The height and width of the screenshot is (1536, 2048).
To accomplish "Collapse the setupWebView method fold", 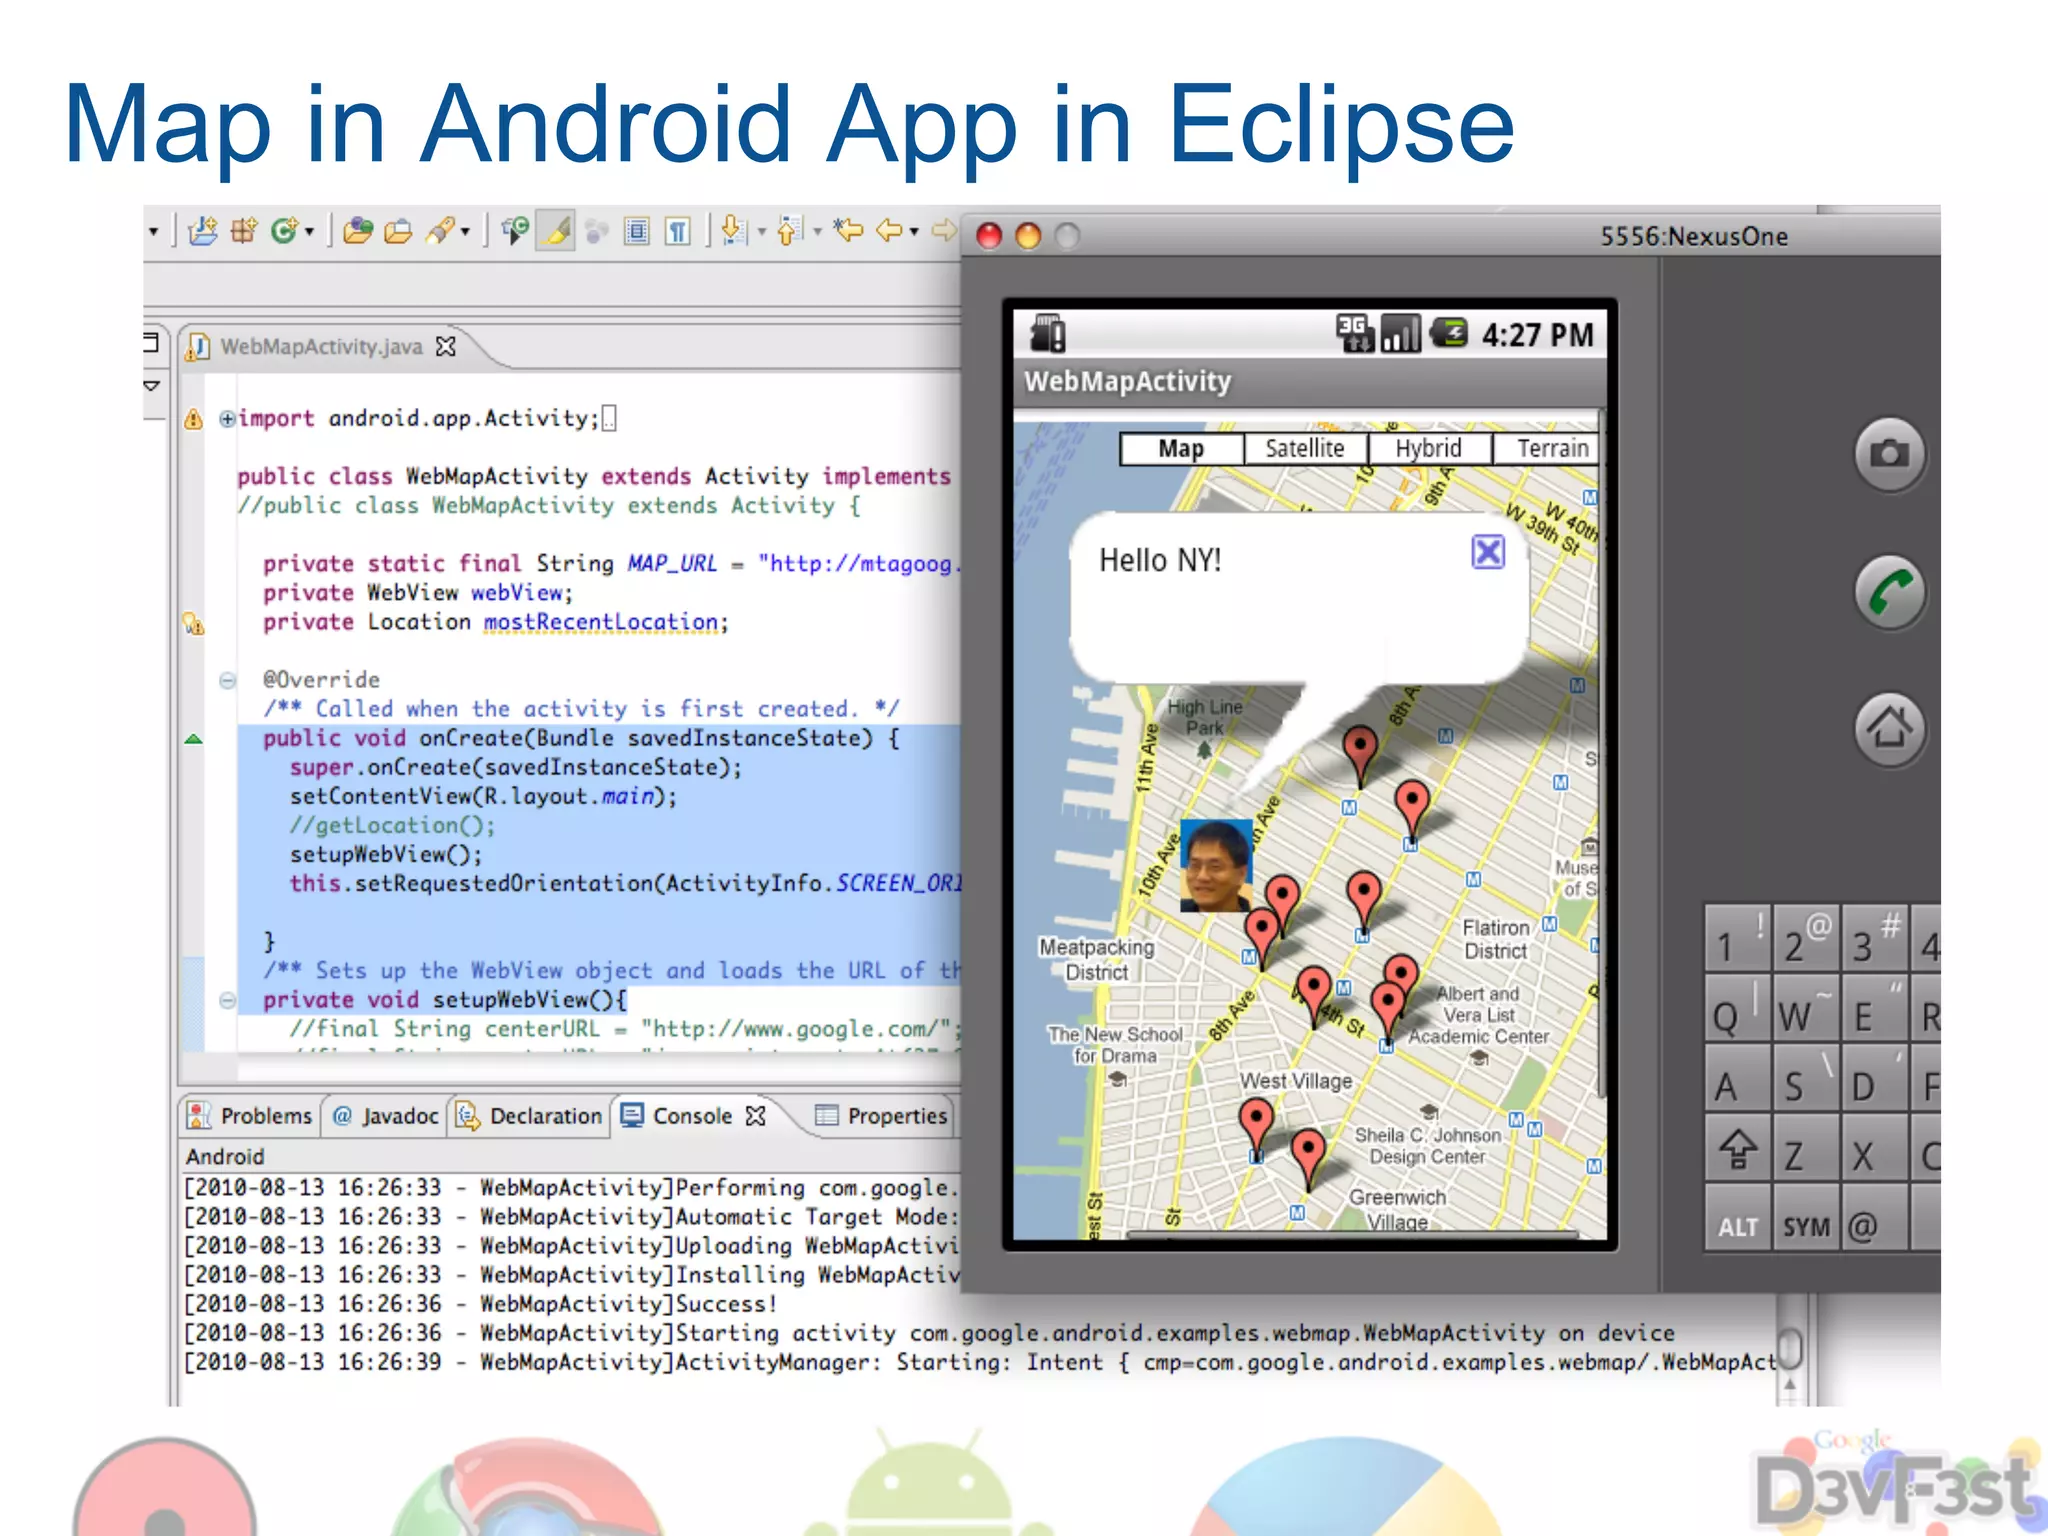I will [x=227, y=1000].
